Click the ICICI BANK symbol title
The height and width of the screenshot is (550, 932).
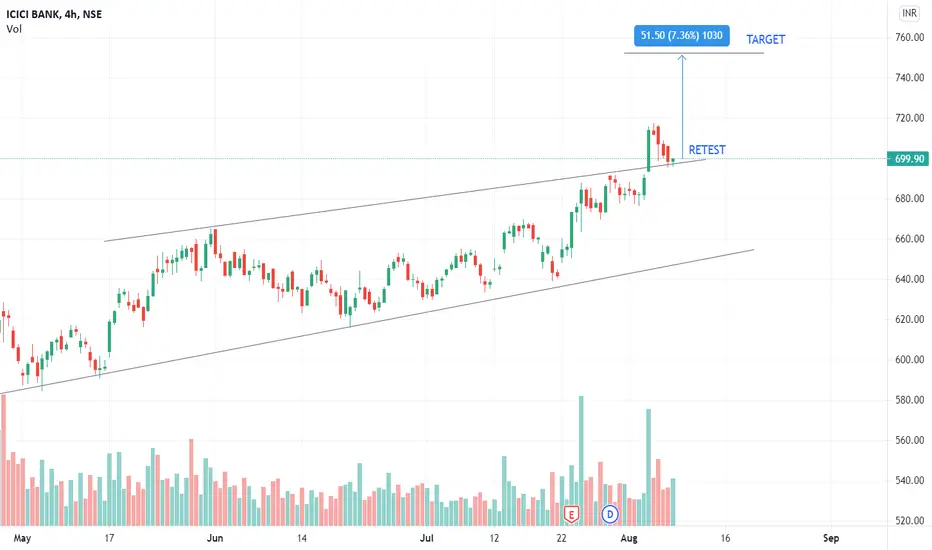point(54,14)
